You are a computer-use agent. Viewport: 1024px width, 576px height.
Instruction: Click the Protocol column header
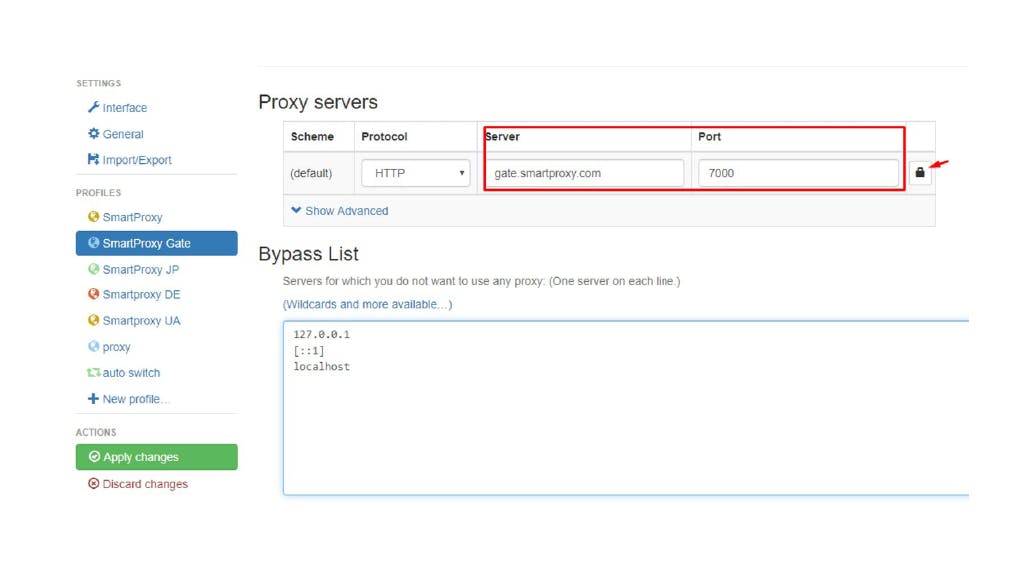coord(384,136)
